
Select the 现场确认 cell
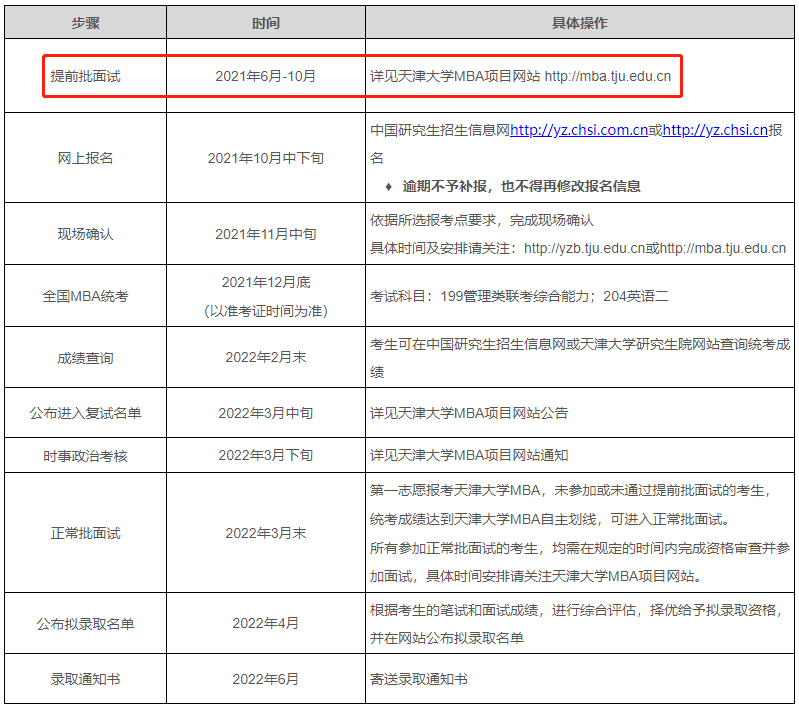(x=85, y=234)
